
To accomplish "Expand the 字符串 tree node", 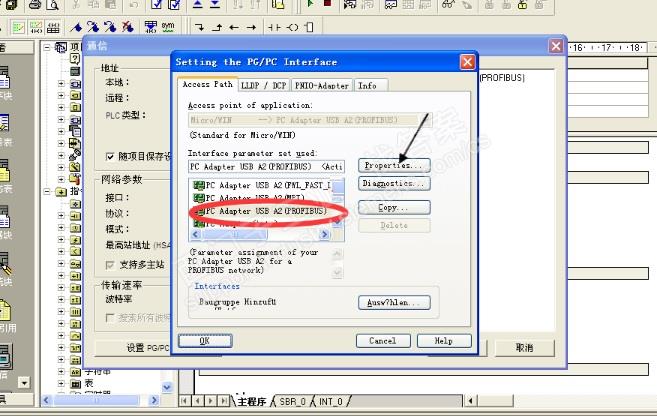I will point(61,372).
